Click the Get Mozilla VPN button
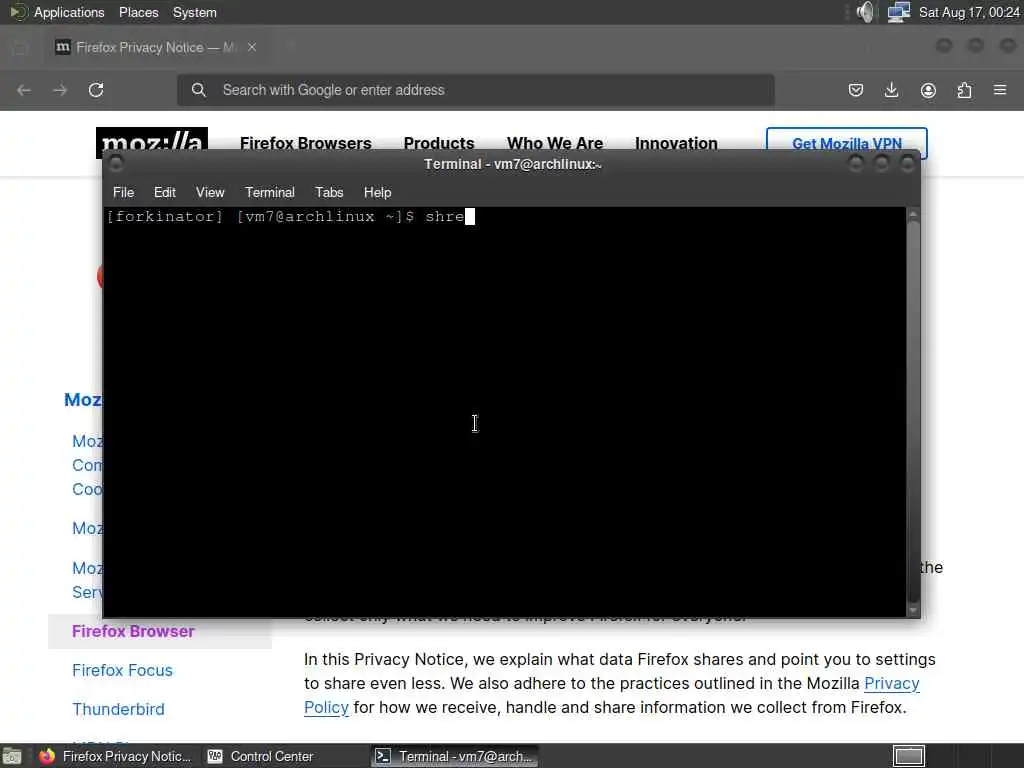 click(846, 142)
